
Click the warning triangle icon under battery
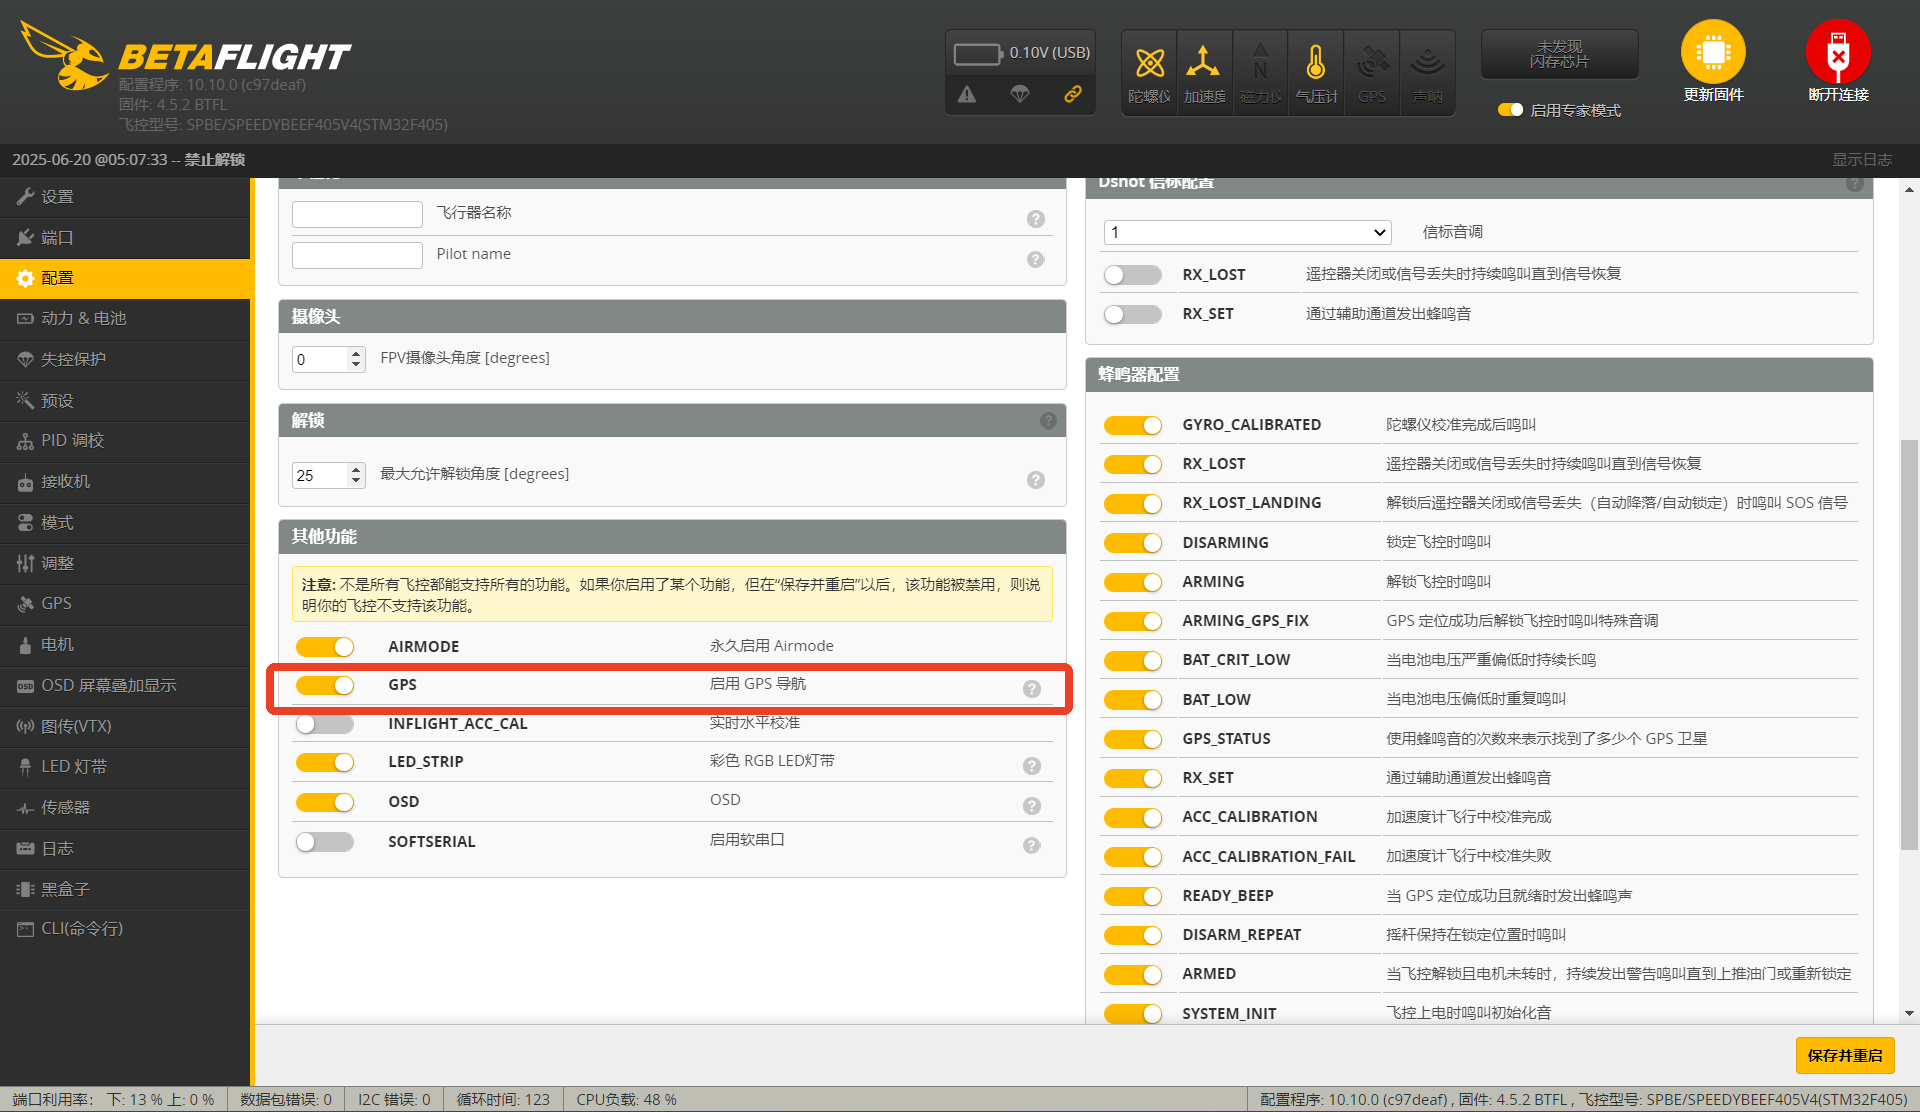point(966,94)
